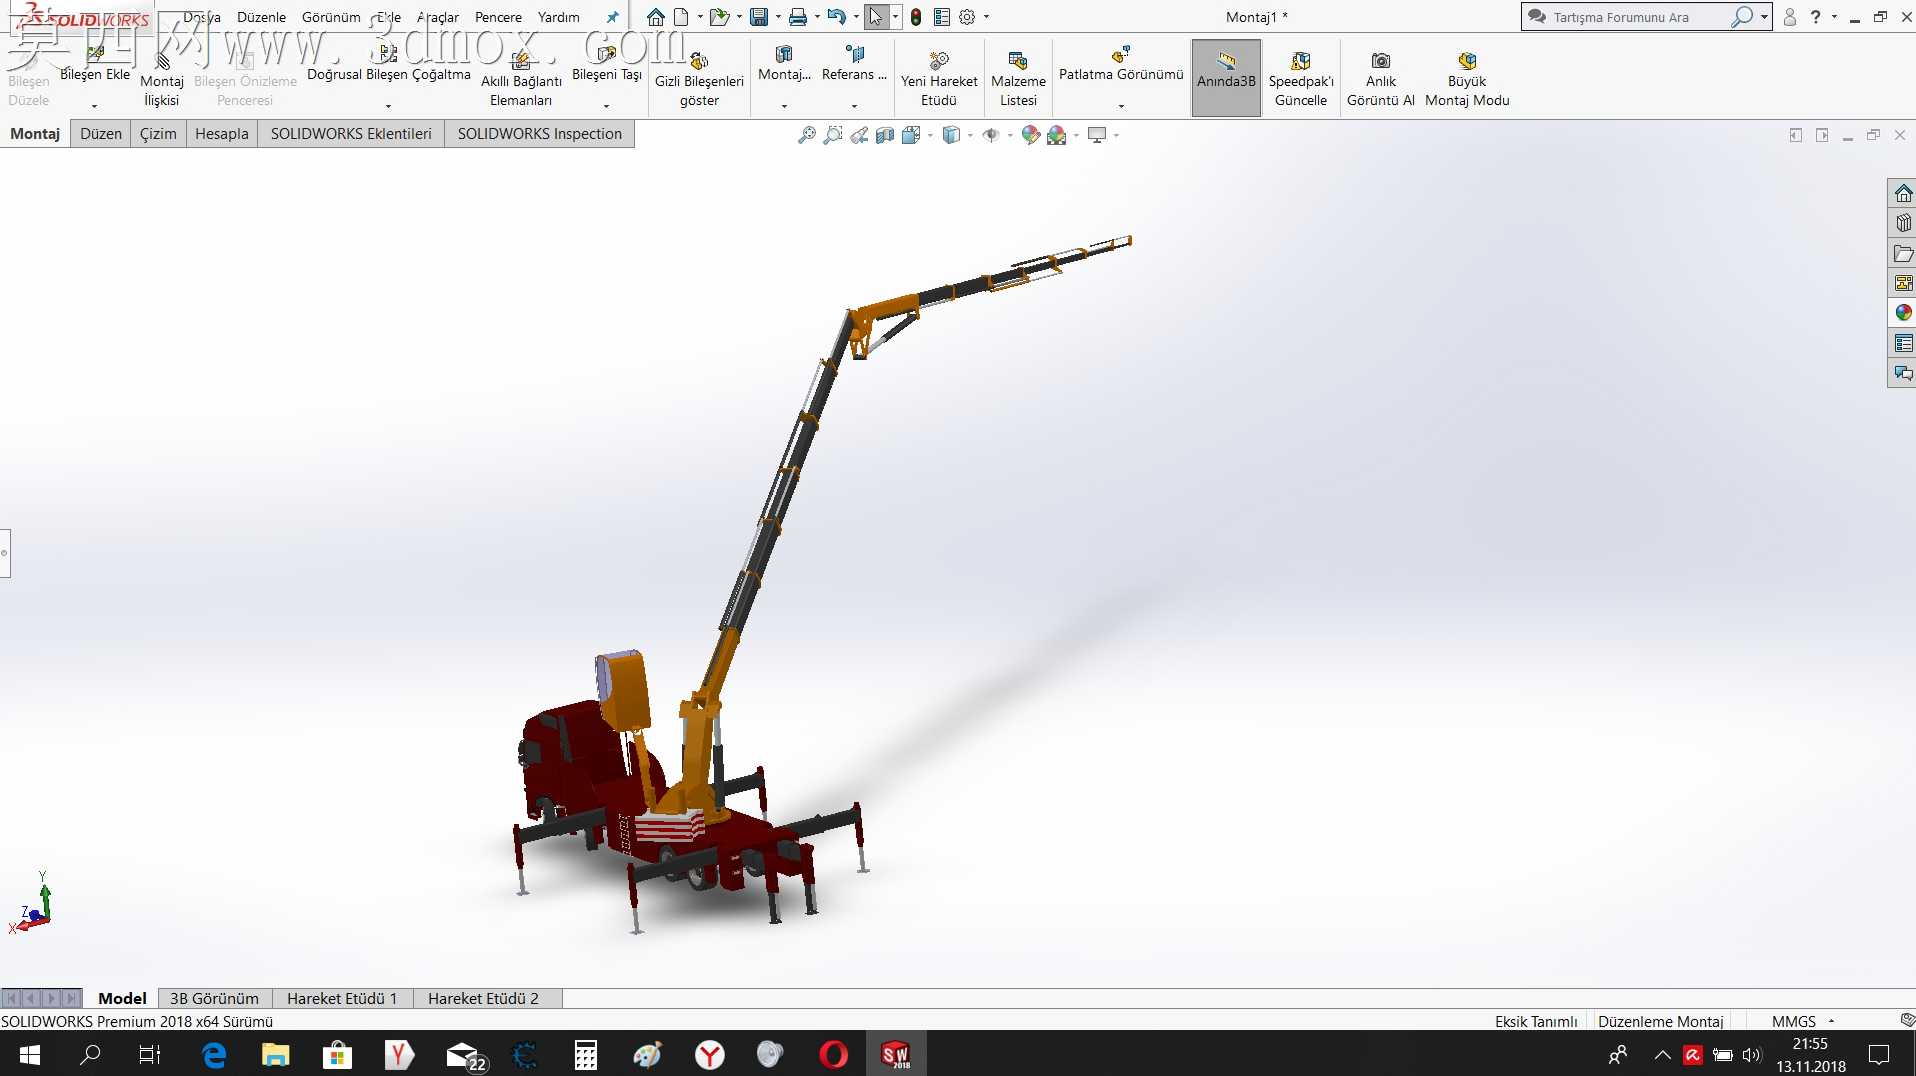Open the Windows Start menu
This screenshot has width=1916, height=1076.
coord(30,1054)
